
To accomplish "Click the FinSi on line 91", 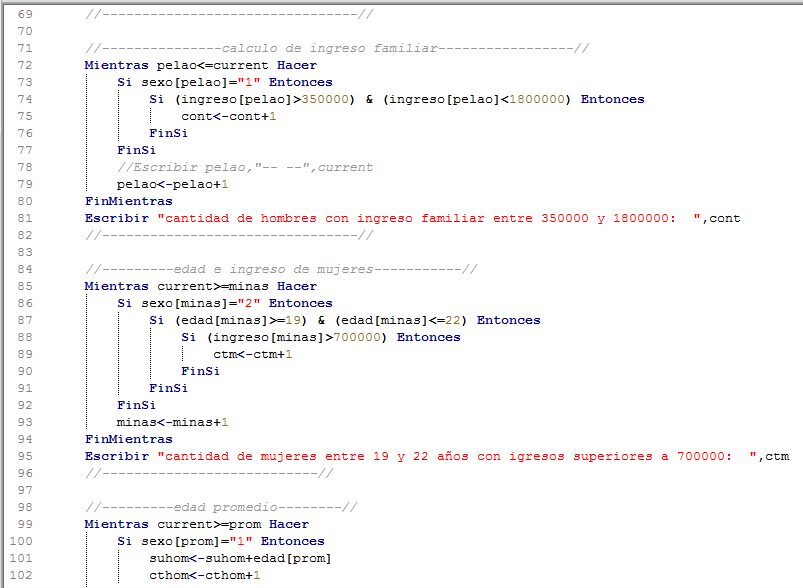I will click(168, 388).
